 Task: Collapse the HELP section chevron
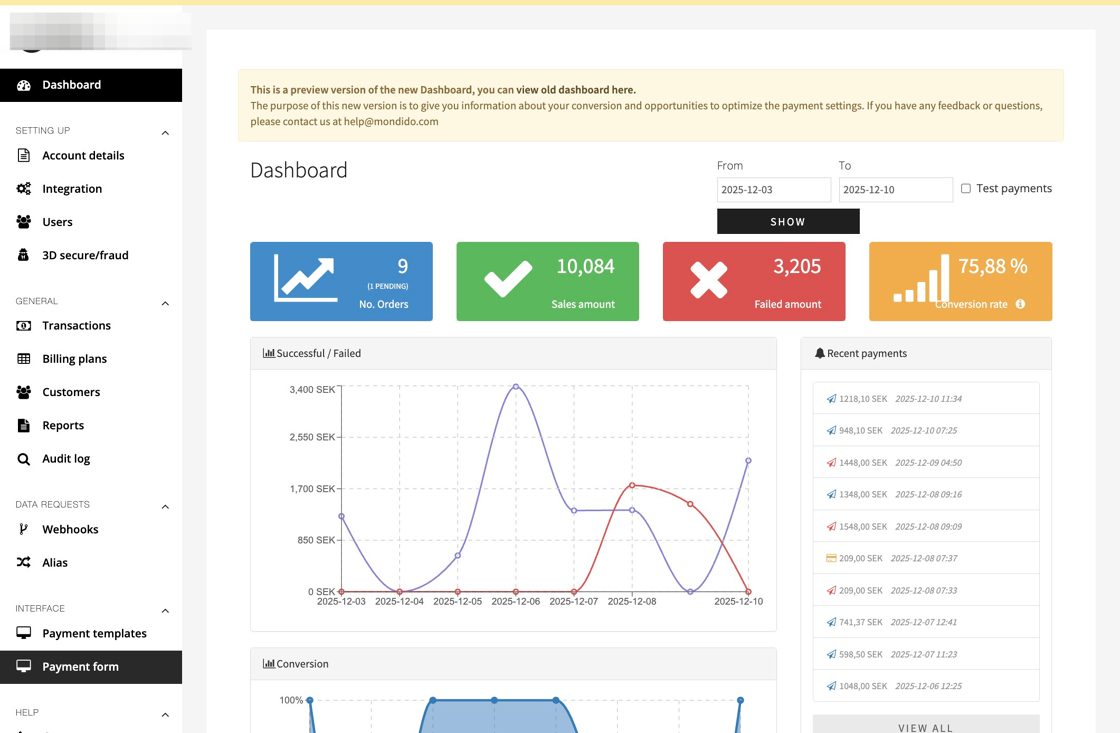(165, 715)
